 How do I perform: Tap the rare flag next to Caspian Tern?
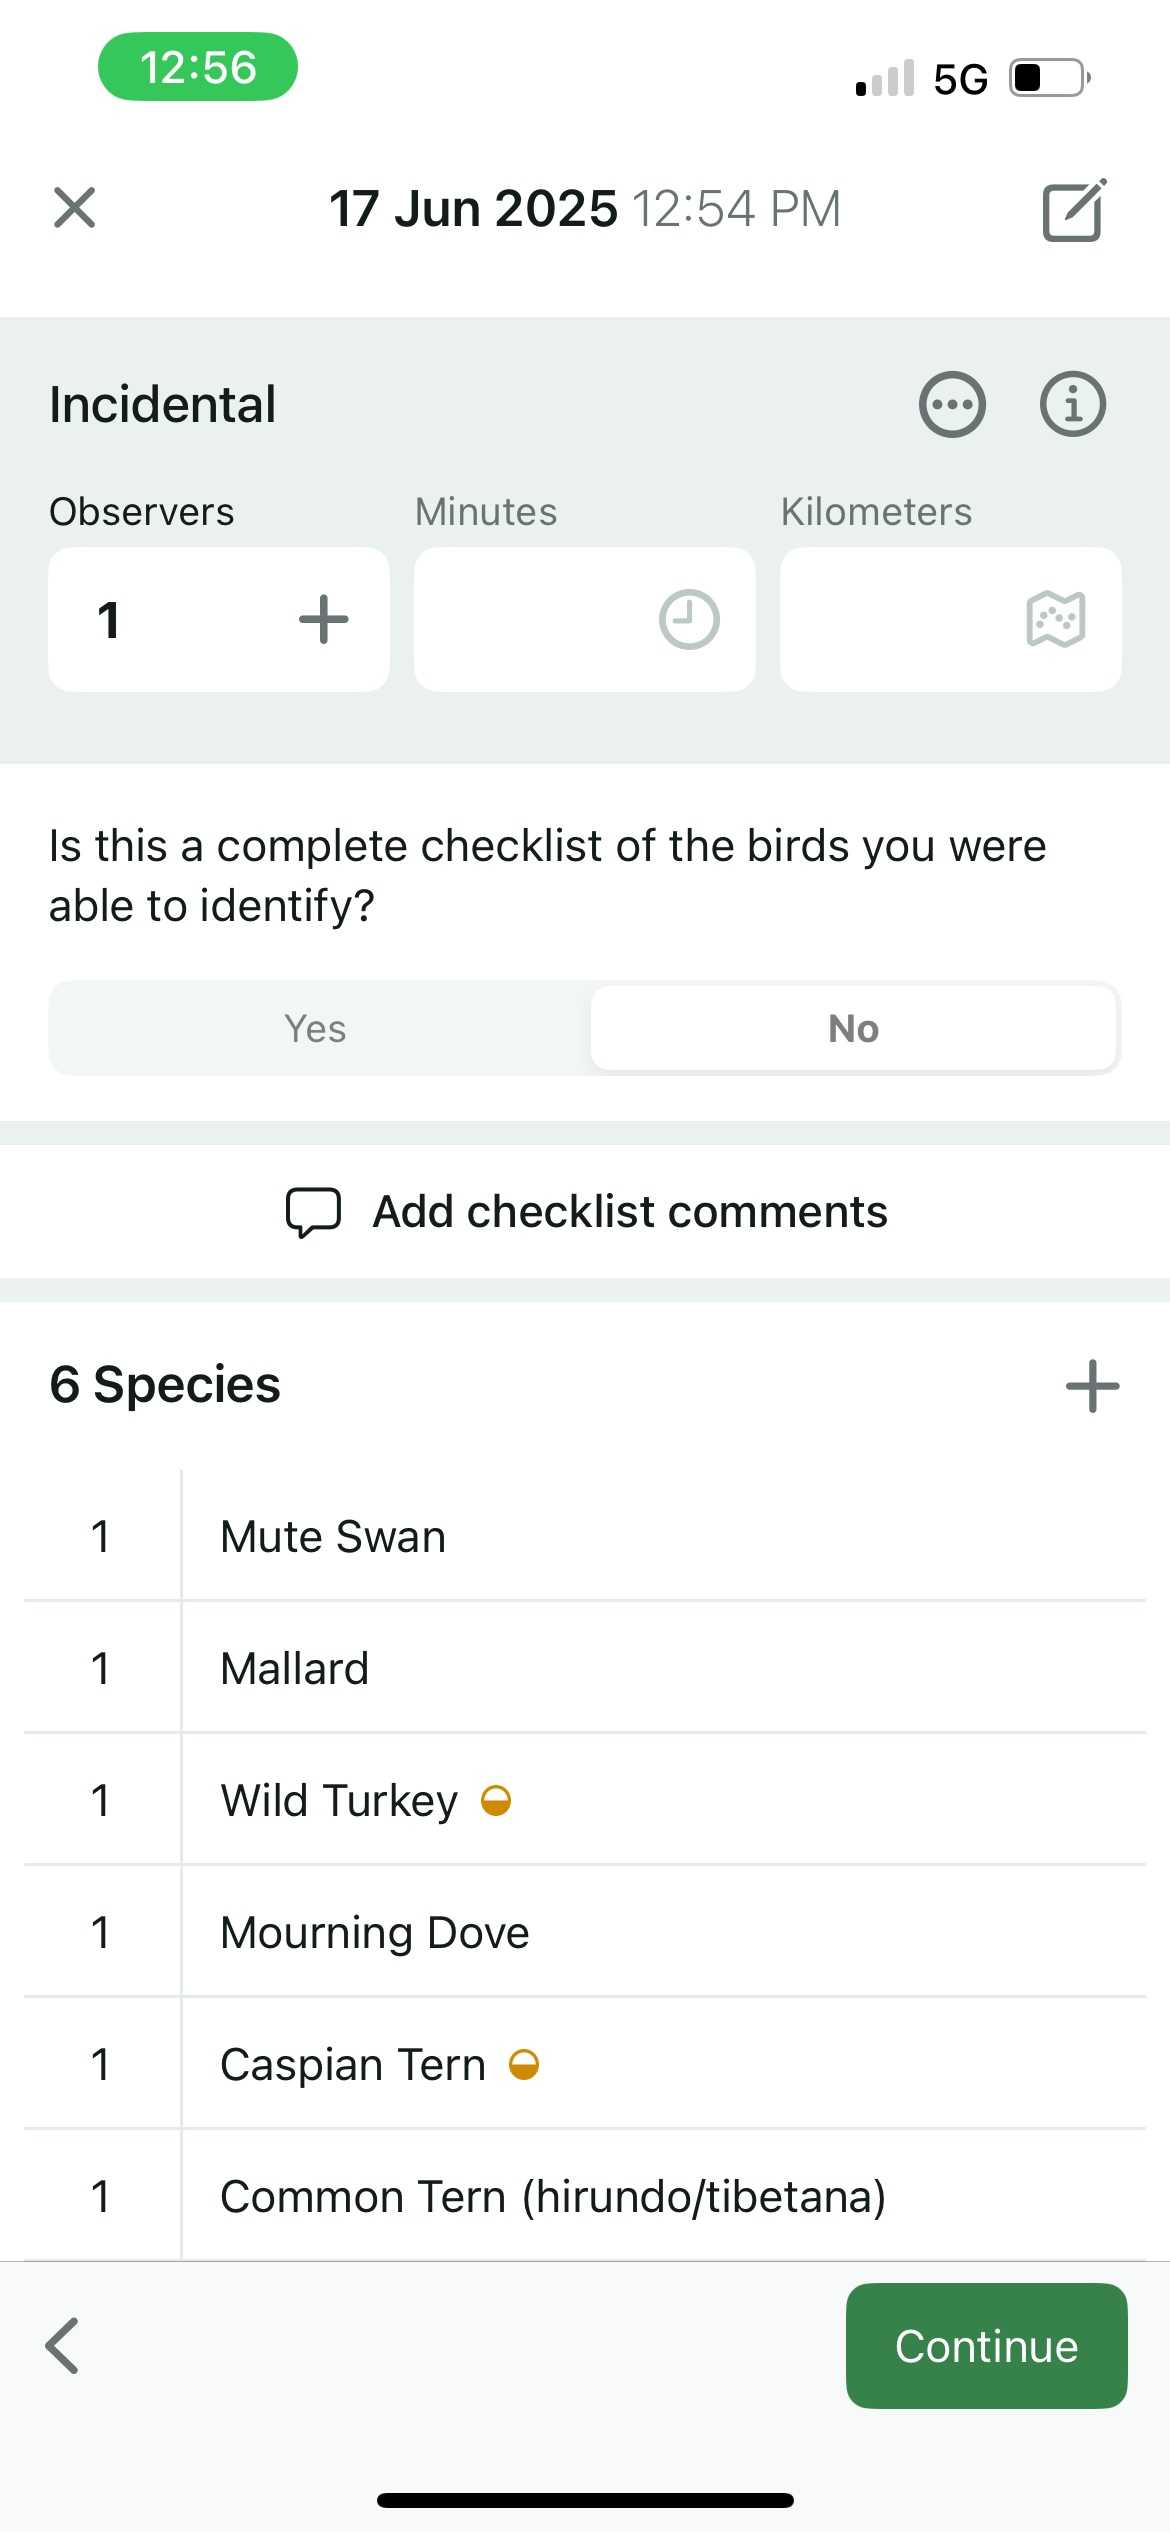click(524, 2064)
